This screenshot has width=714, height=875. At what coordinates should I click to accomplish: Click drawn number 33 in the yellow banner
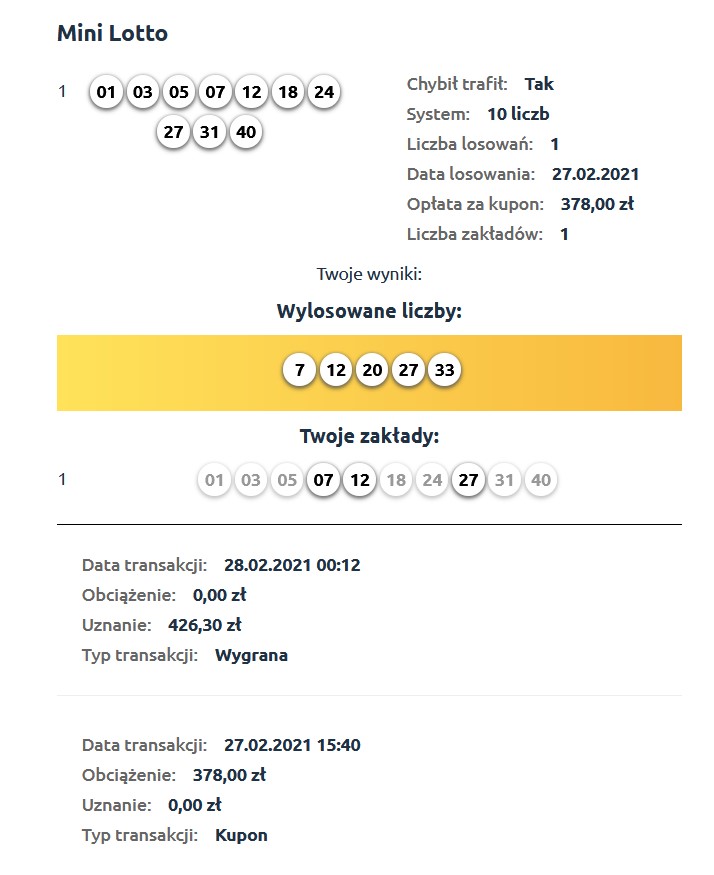tap(444, 370)
